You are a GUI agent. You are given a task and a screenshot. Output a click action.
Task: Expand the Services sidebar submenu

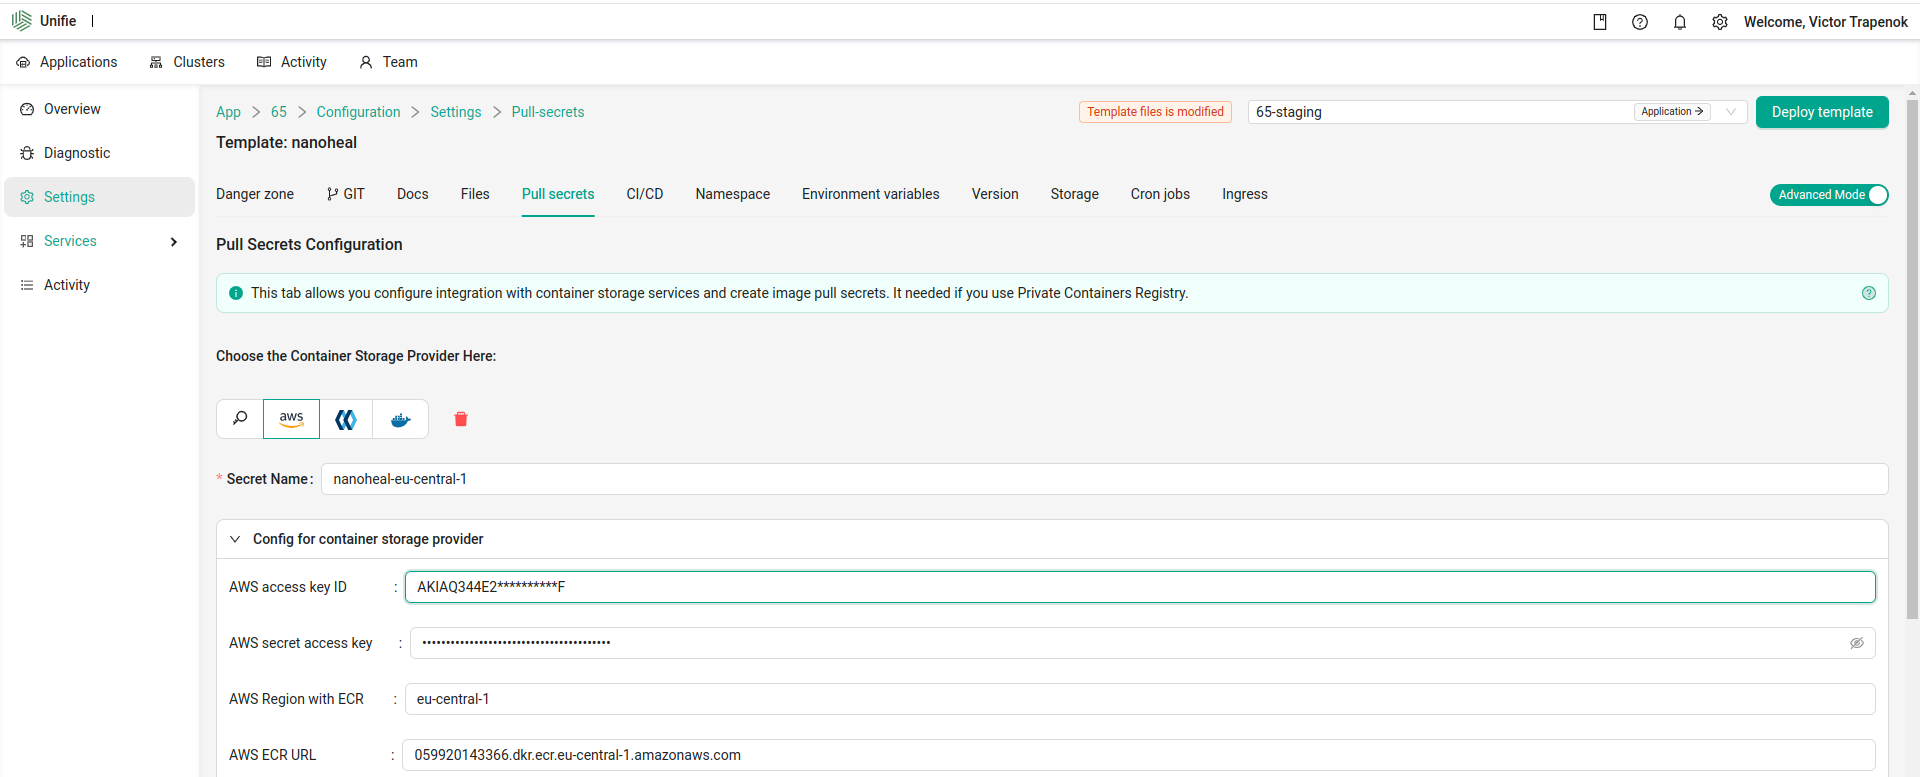coord(174,241)
